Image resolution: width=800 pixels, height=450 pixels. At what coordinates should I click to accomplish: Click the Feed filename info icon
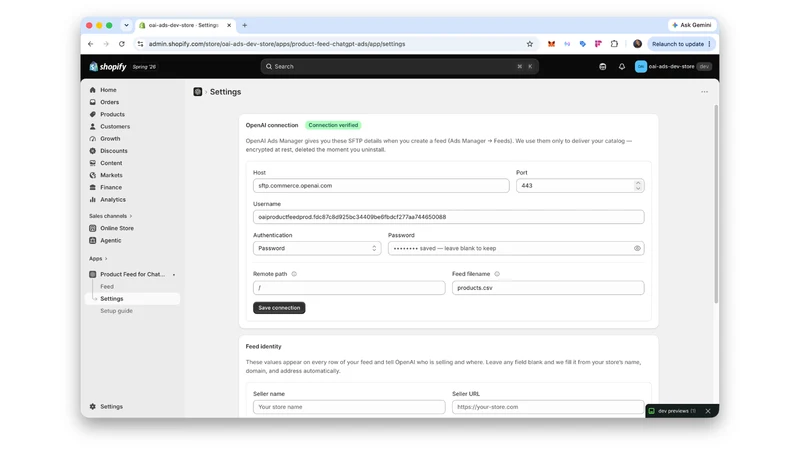pos(497,274)
